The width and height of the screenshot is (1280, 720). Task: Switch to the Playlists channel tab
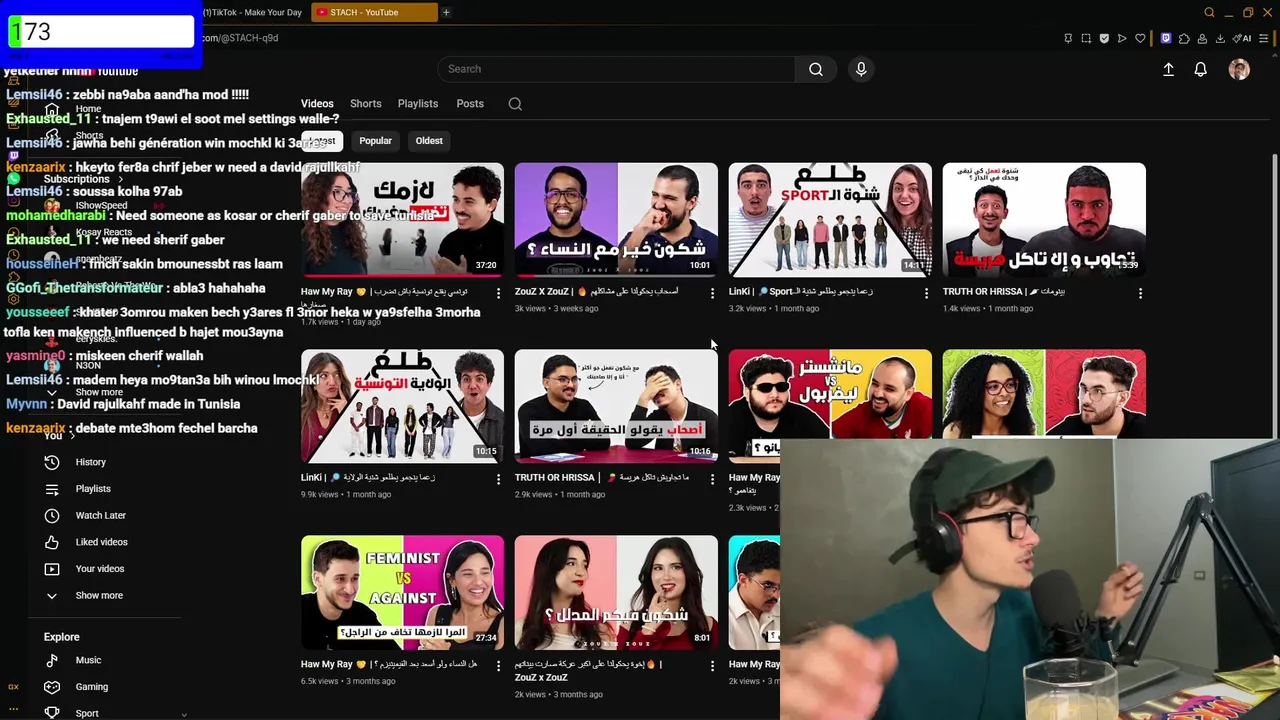418,104
